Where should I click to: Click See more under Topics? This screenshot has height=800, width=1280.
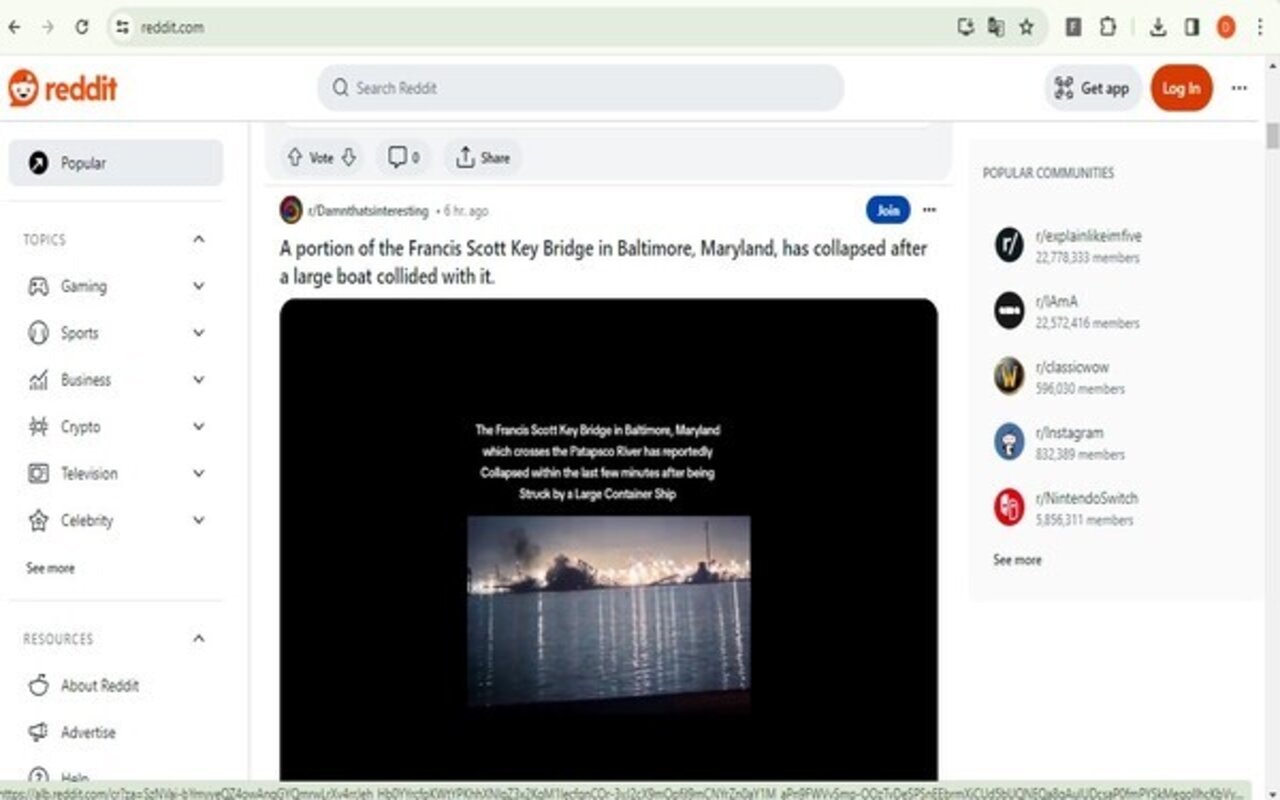click(50, 568)
